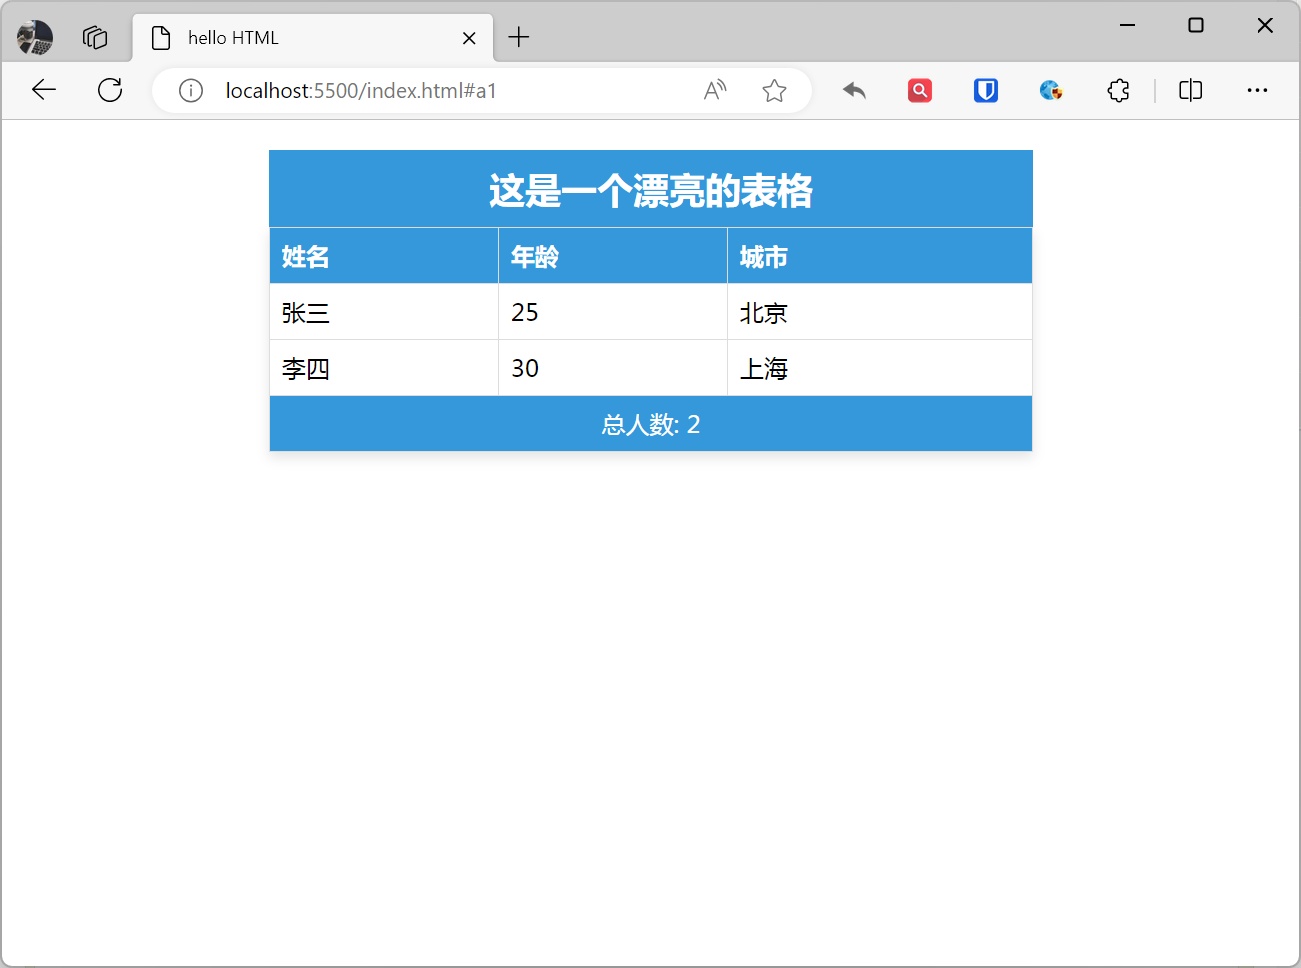Image resolution: width=1301 pixels, height=968 pixels.
Task: Open the tab actions menu
Action: pyautogui.click(x=95, y=37)
